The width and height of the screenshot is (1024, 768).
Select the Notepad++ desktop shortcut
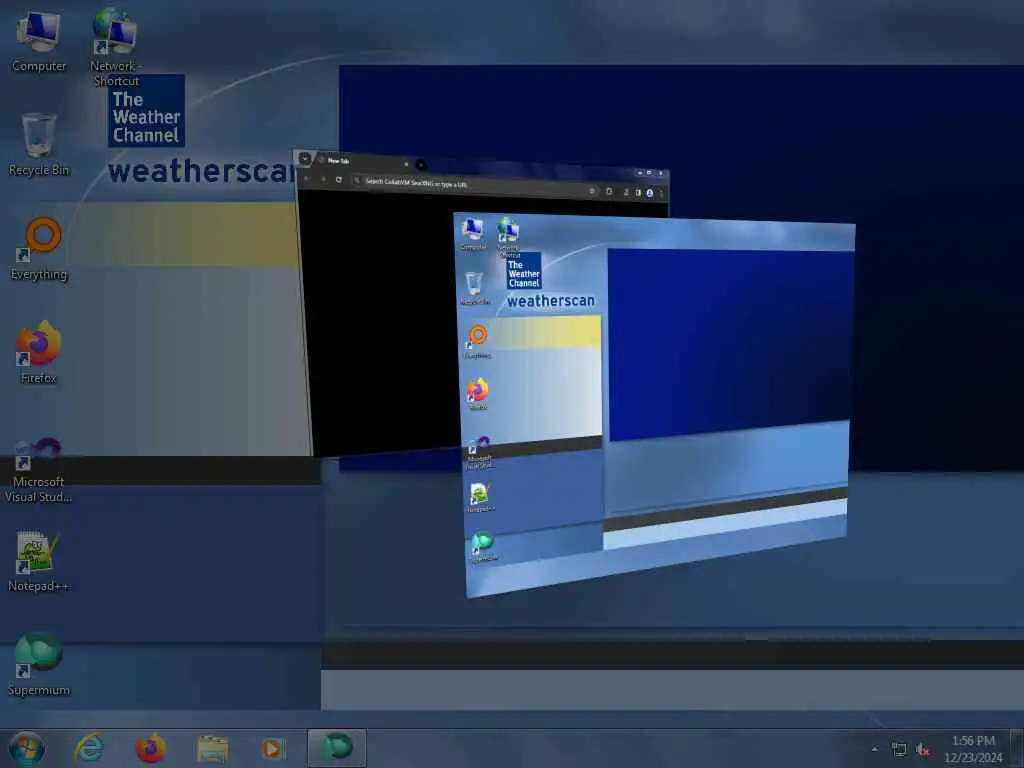[39, 561]
